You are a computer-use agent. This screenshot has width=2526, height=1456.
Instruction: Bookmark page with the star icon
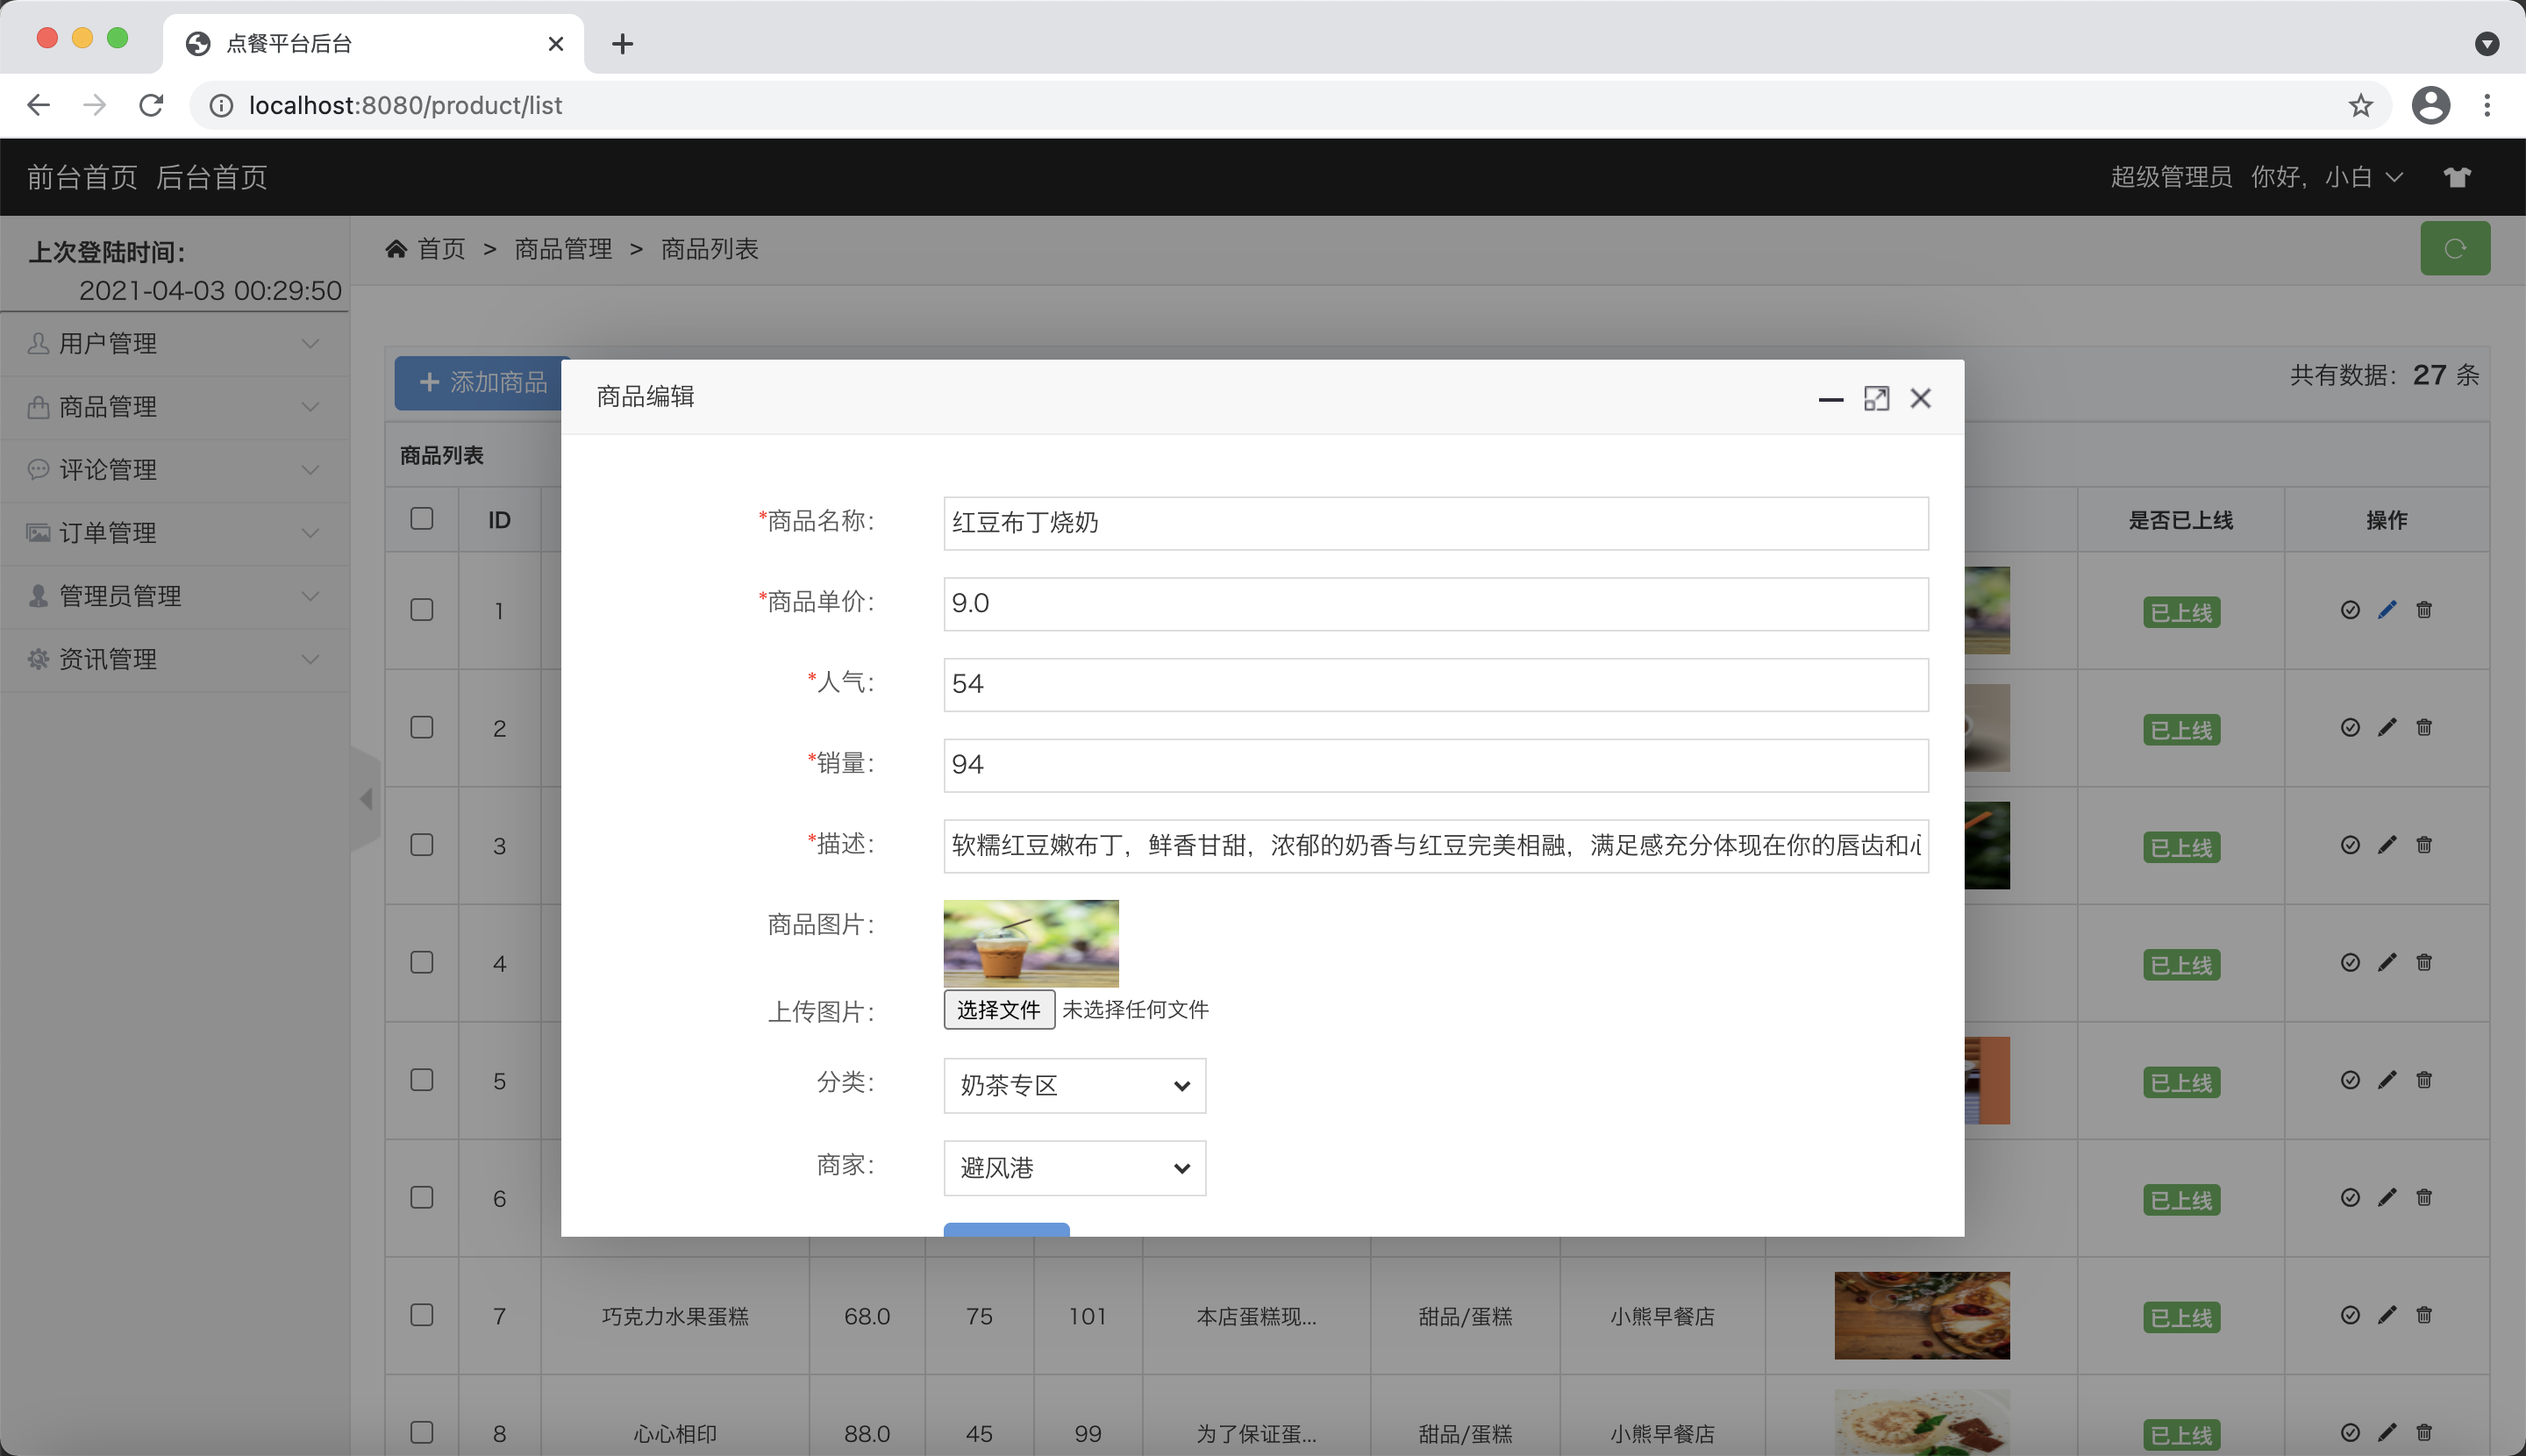click(2360, 105)
